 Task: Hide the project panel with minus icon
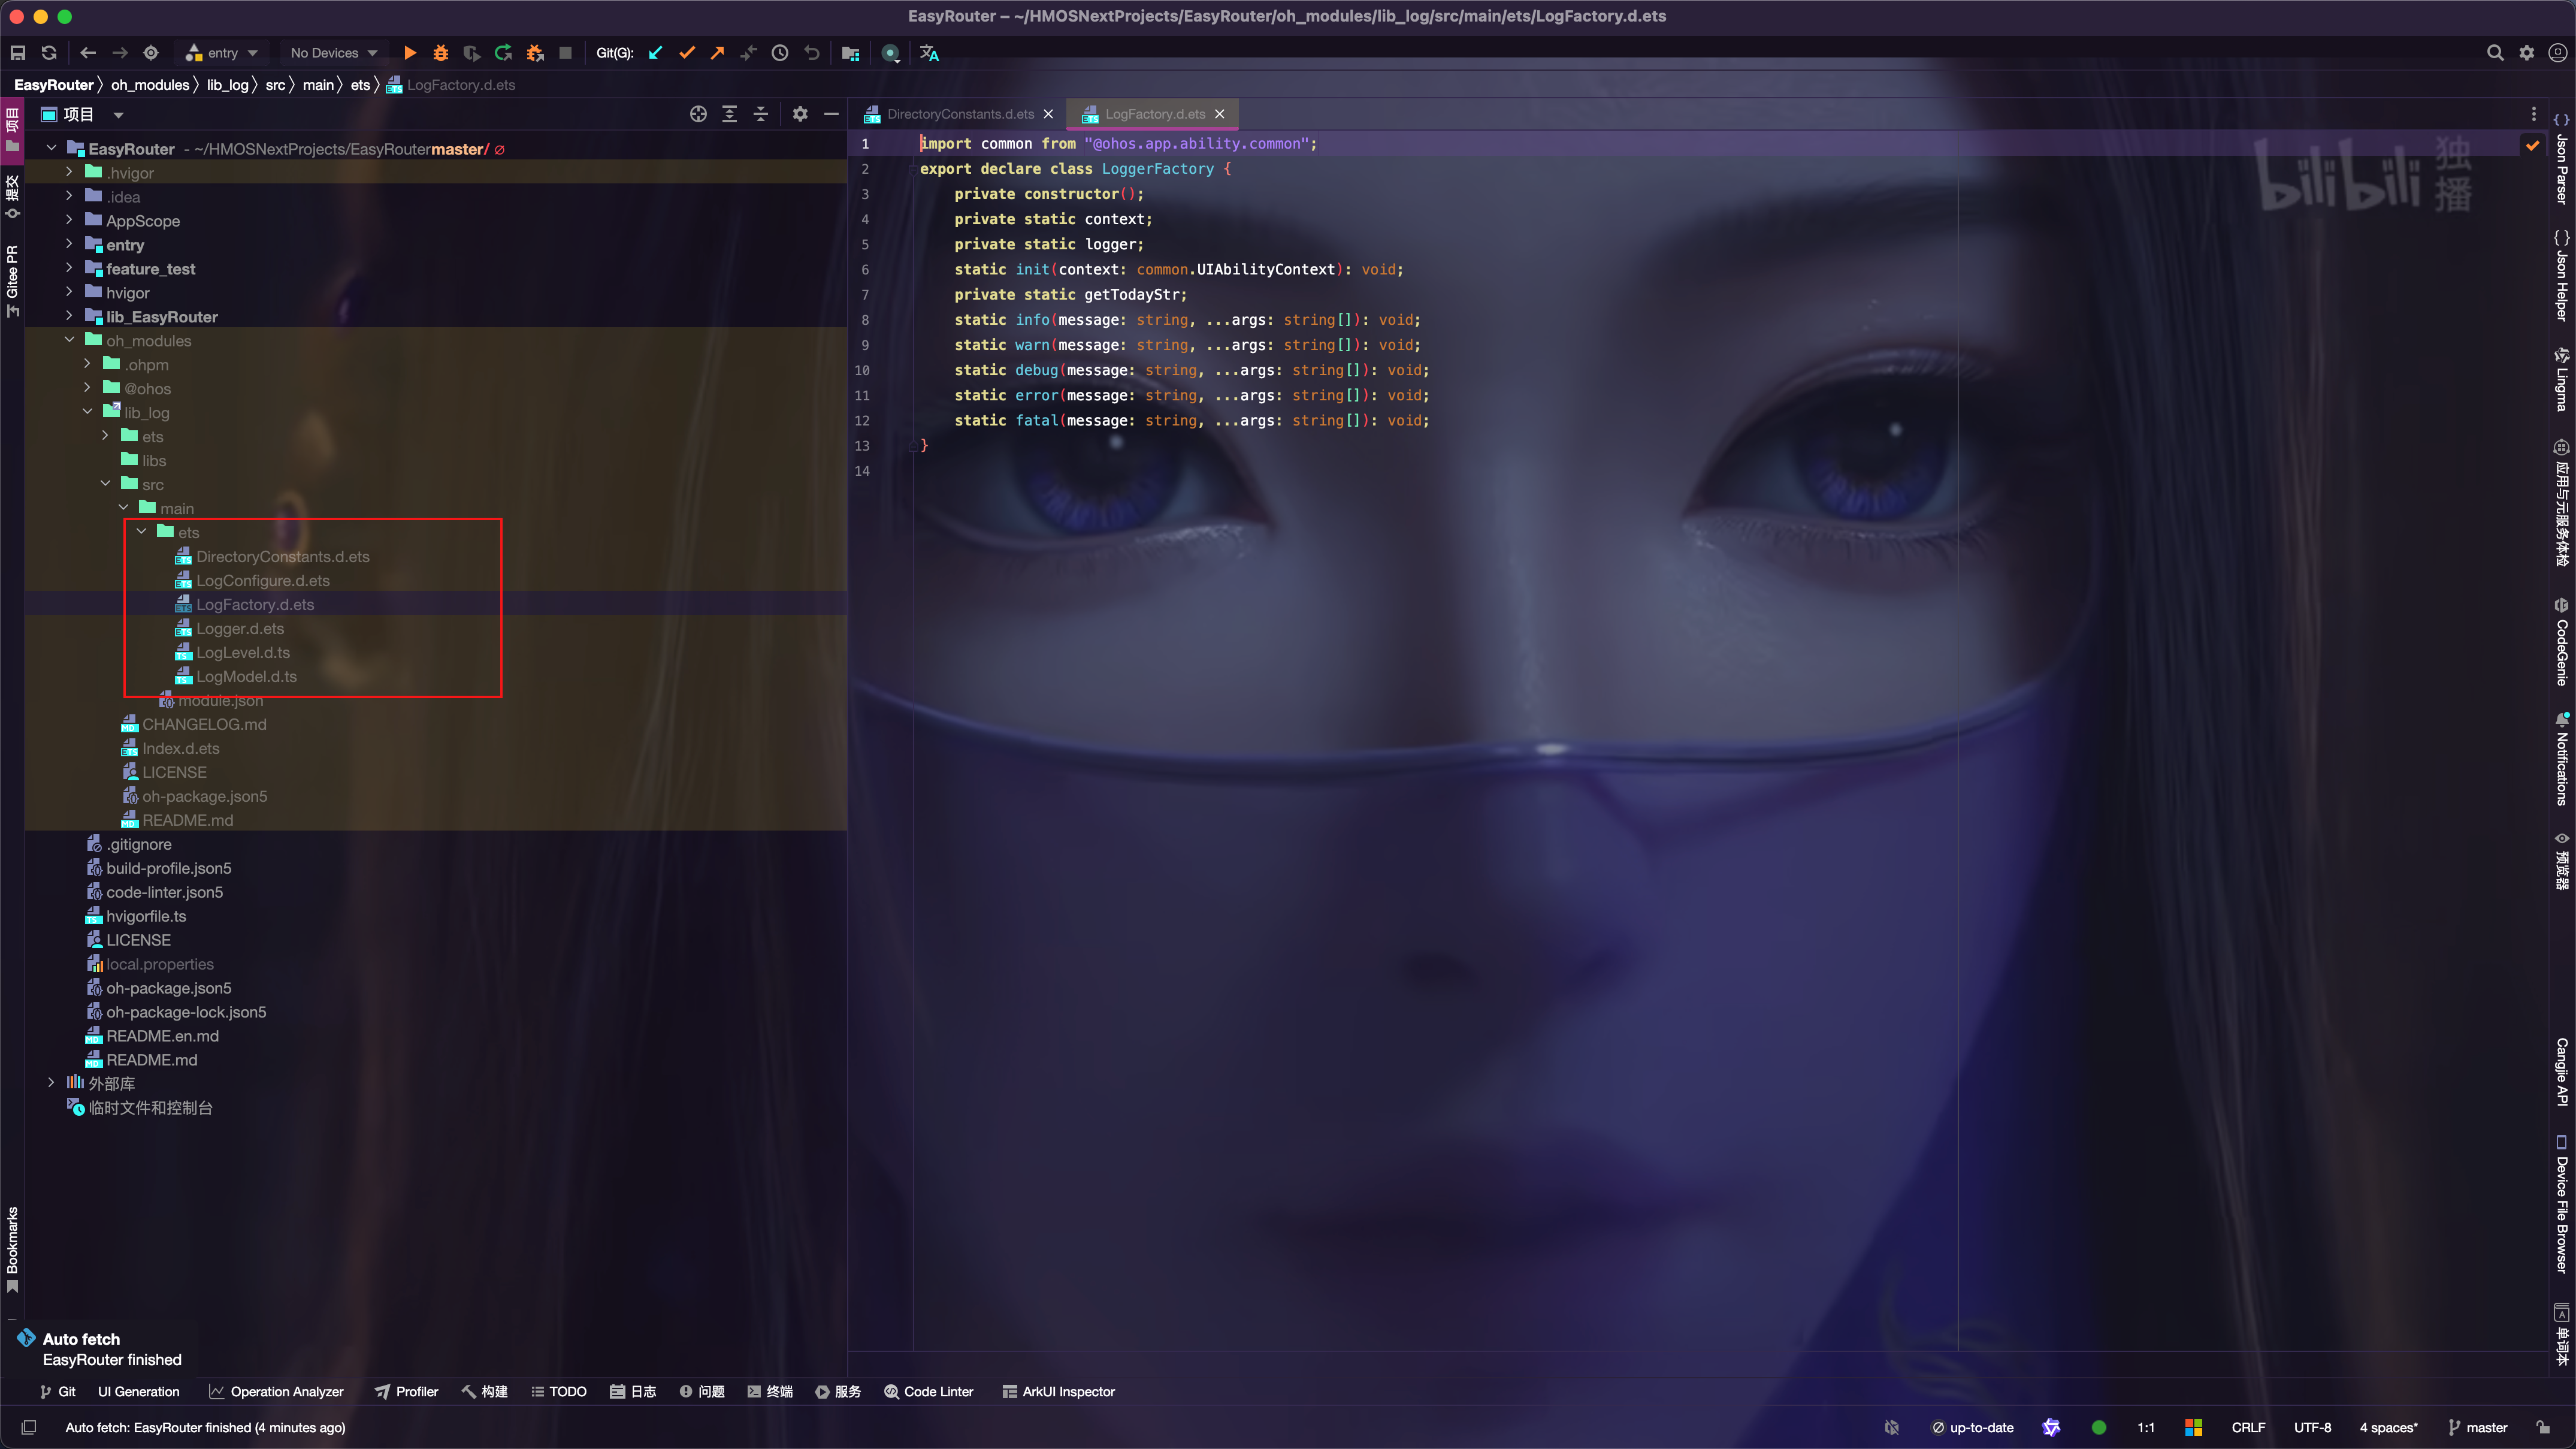point(831,114)
